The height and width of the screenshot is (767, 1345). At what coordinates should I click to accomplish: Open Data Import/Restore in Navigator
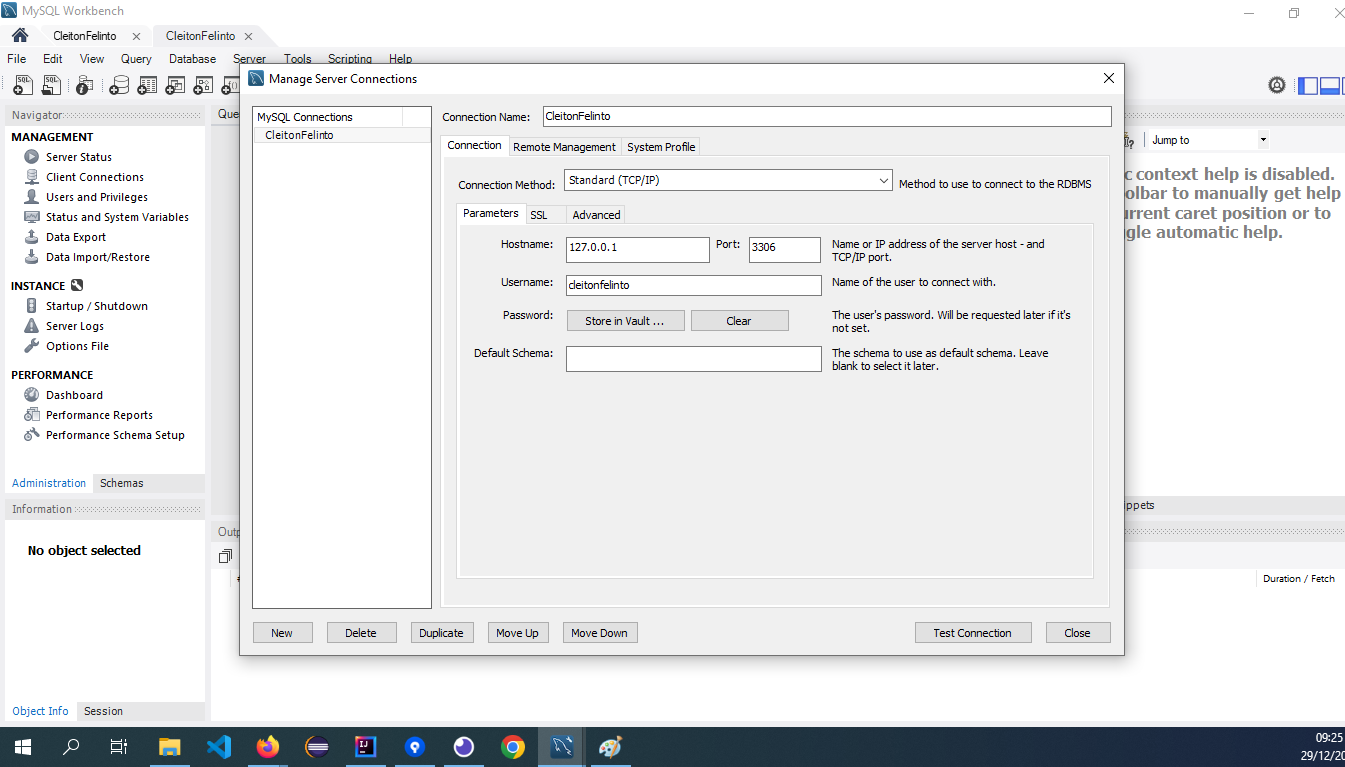[98, 257]
